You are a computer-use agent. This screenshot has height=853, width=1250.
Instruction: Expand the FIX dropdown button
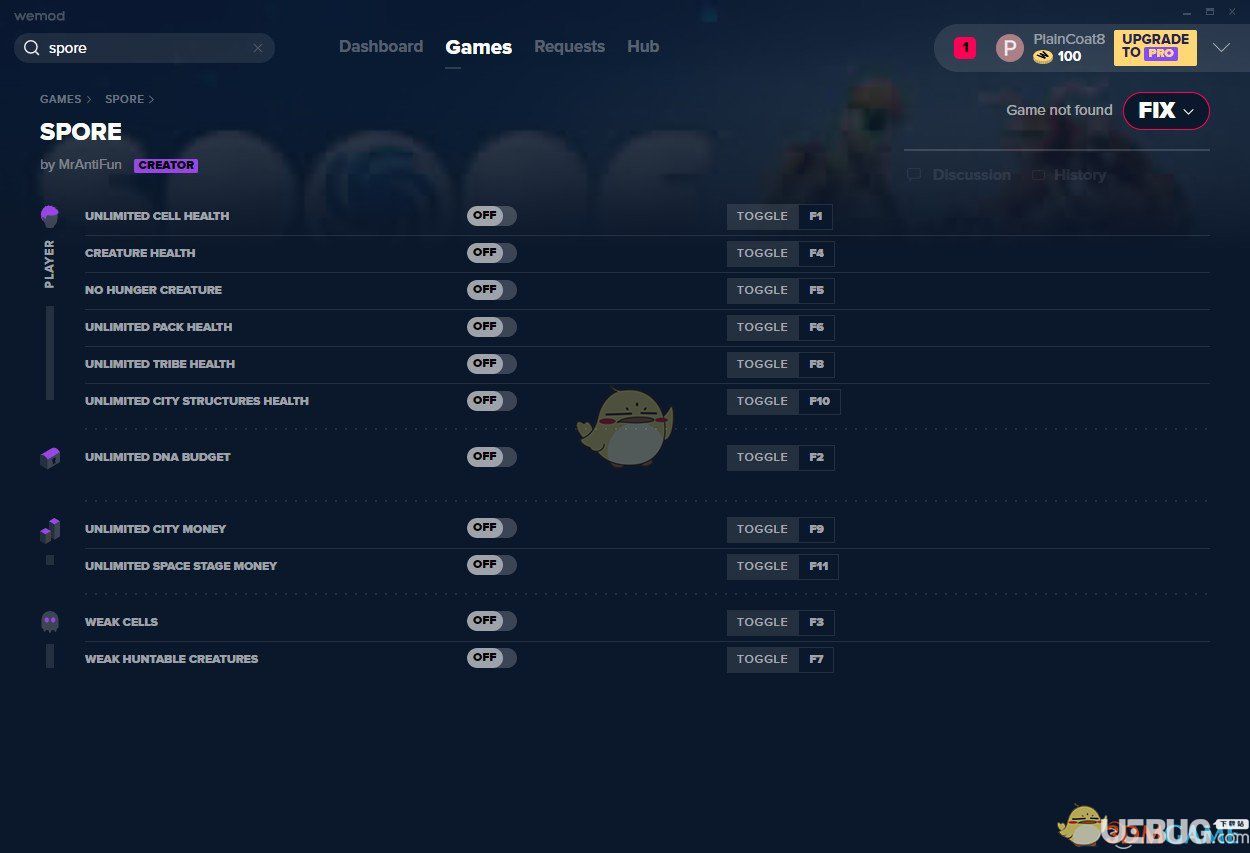pos(1166,111)
